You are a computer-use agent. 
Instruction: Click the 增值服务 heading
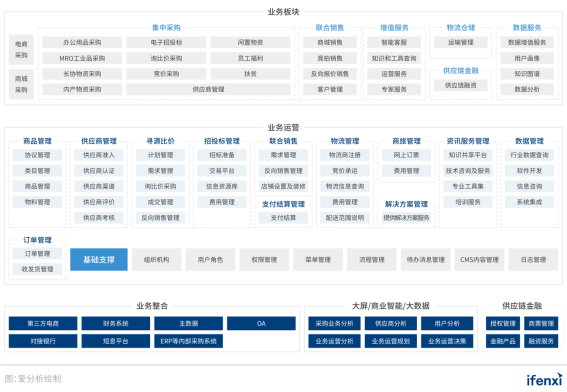tap(394, 27)
